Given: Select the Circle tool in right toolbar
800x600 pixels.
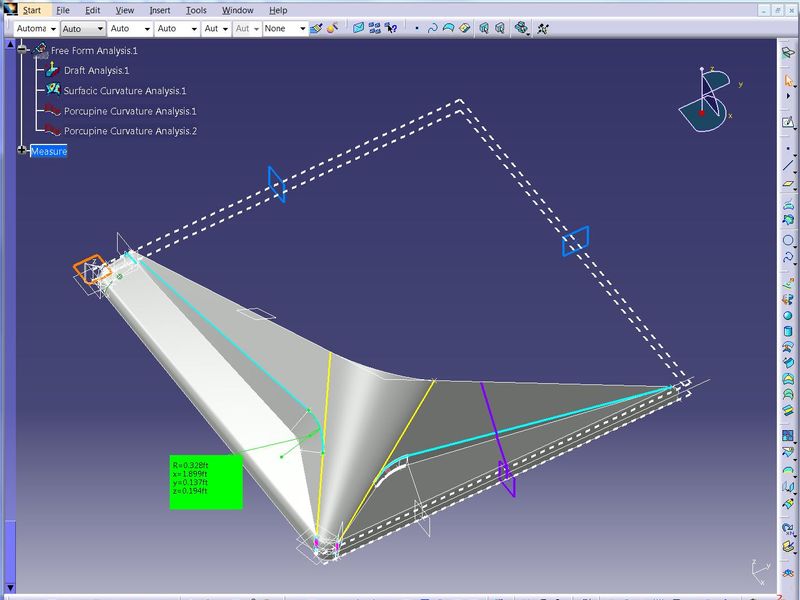Looking at the screenshot, I should (x=788, y=240).
